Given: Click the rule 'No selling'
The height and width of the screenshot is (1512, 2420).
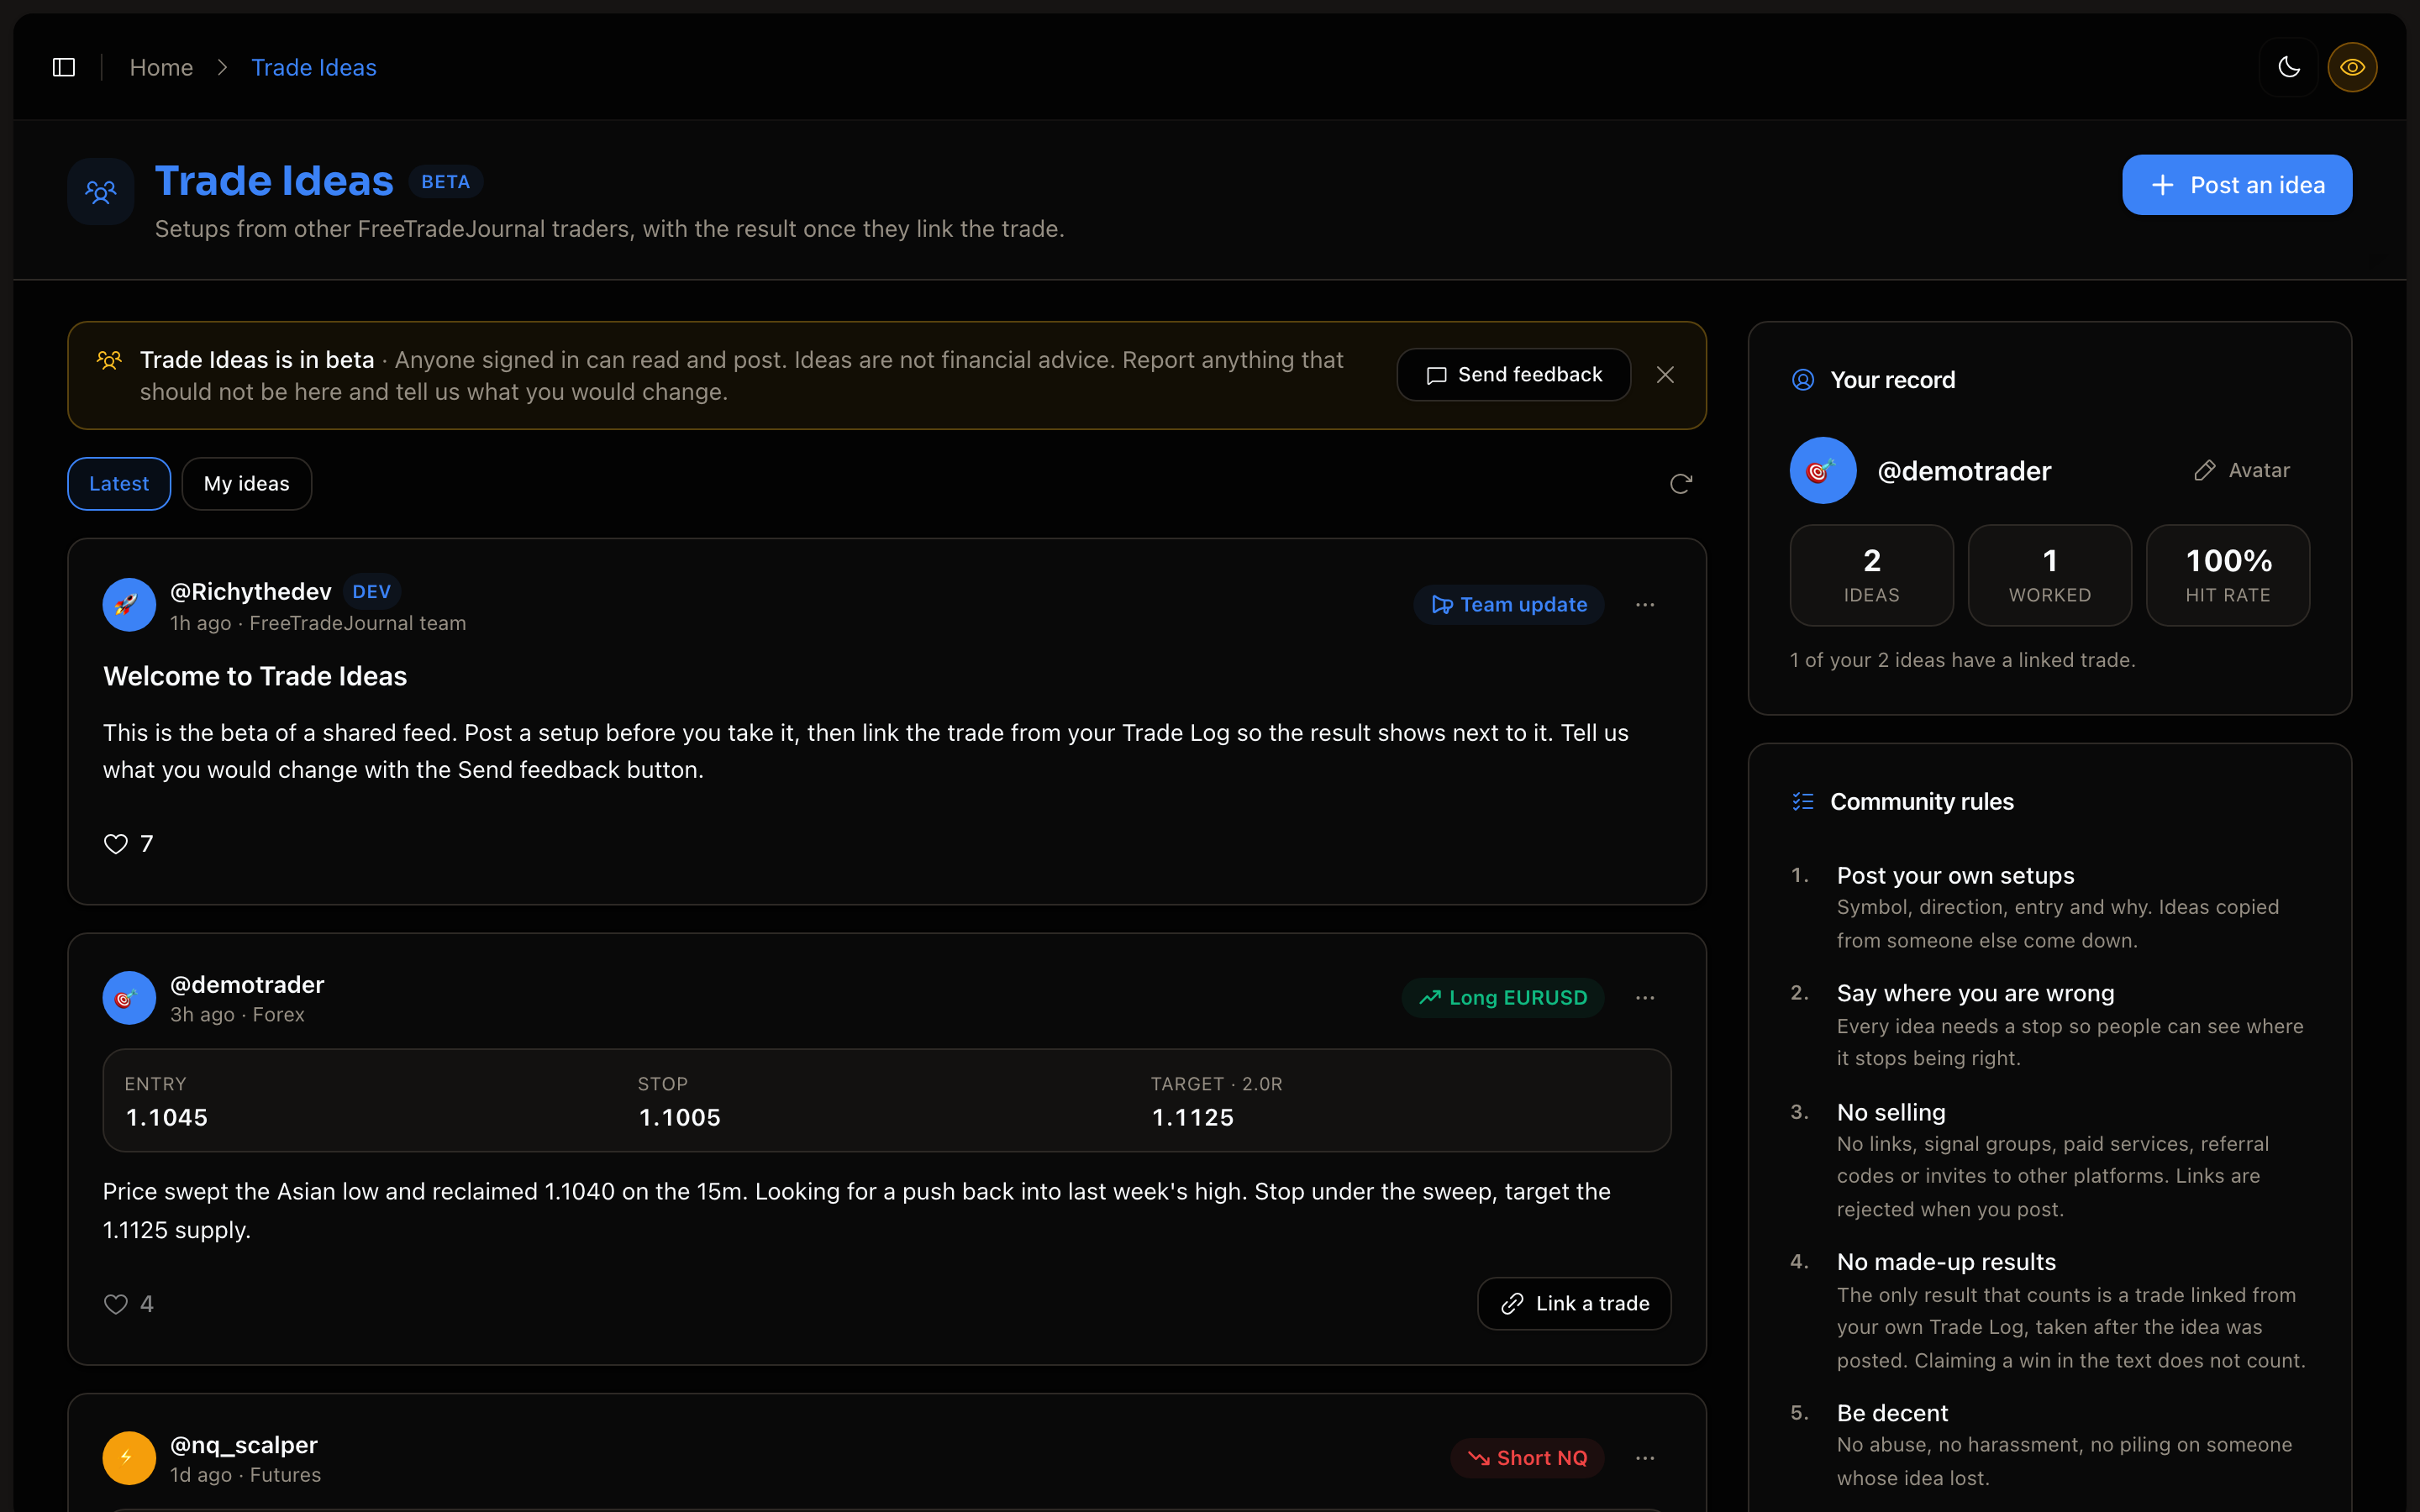Looking at the screenshot, I should point(1891,1113).
